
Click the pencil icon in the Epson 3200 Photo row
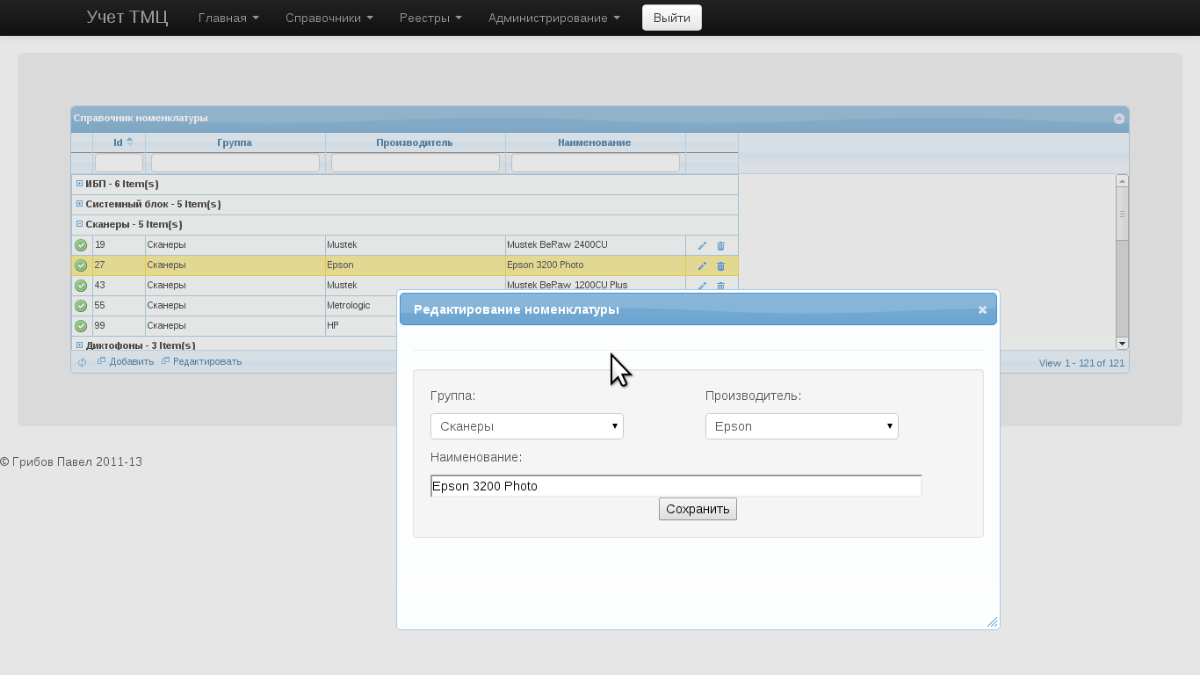[x=702, y=266]
